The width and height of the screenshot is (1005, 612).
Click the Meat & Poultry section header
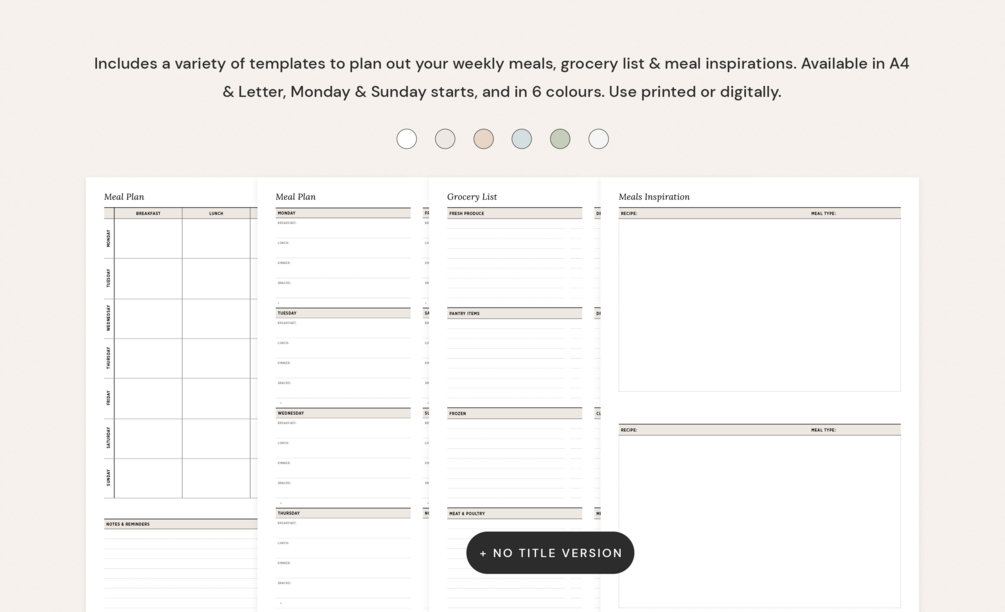(x=467, y=513)
